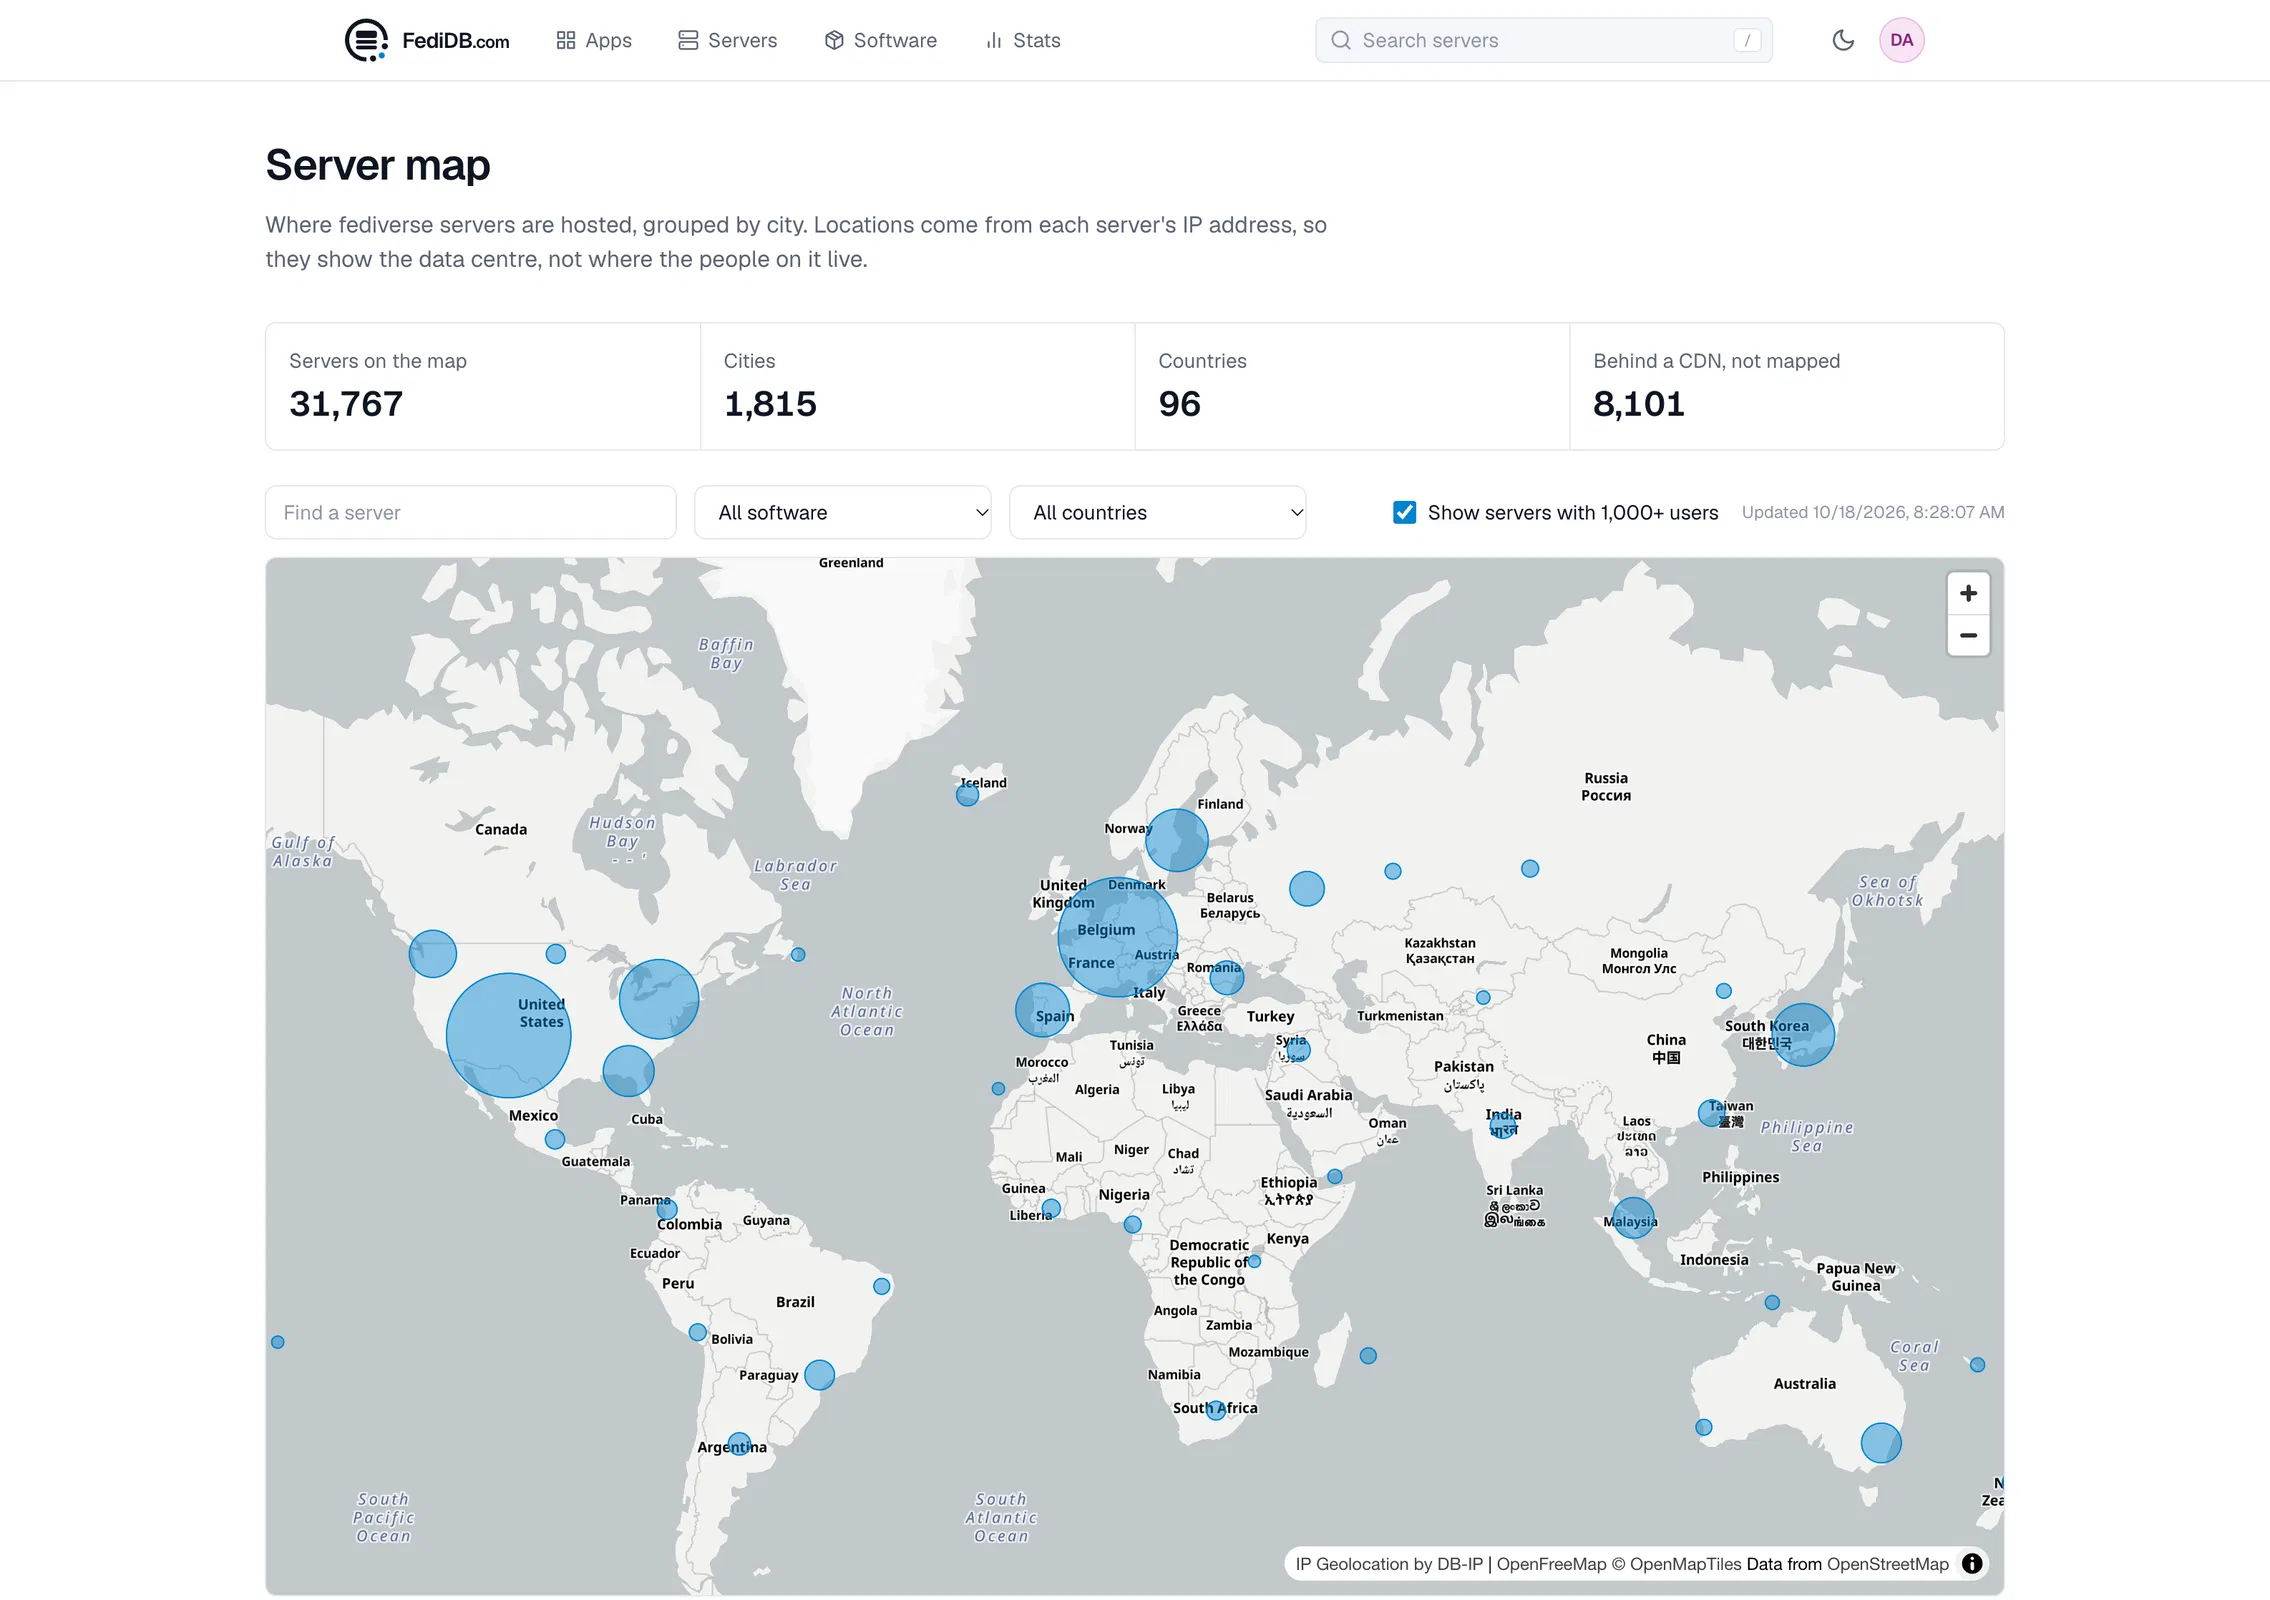The image size is (2270, 1600).
Task: Open the Stats page
Action: pyautogui.click(x=1022, y=40)
